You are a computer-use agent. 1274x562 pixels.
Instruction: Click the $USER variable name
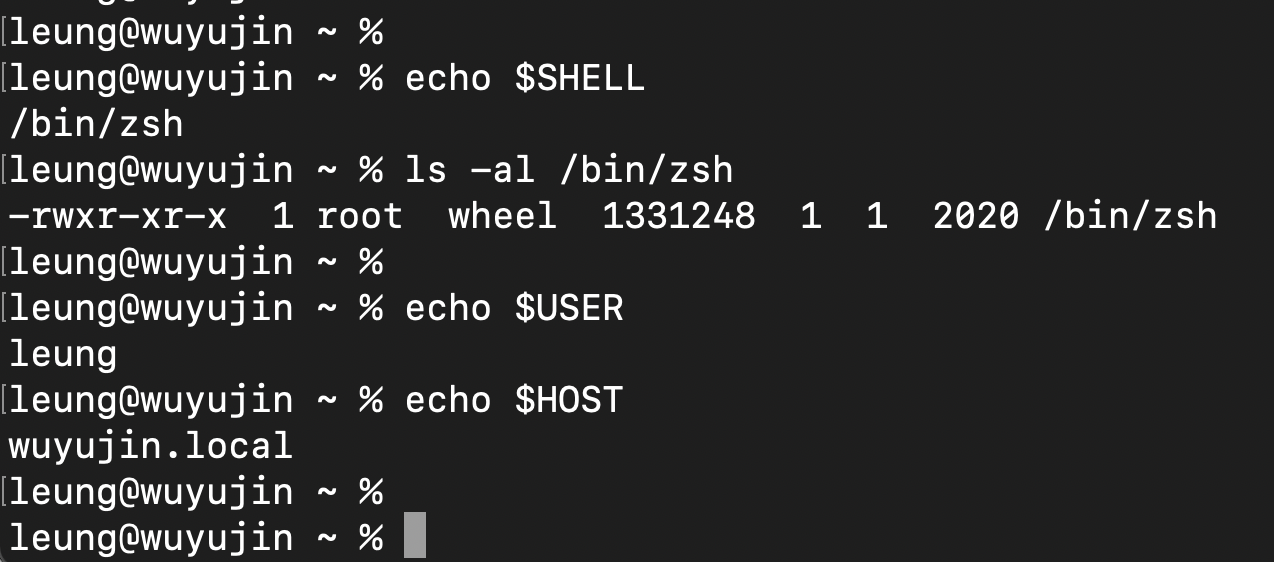569,308
